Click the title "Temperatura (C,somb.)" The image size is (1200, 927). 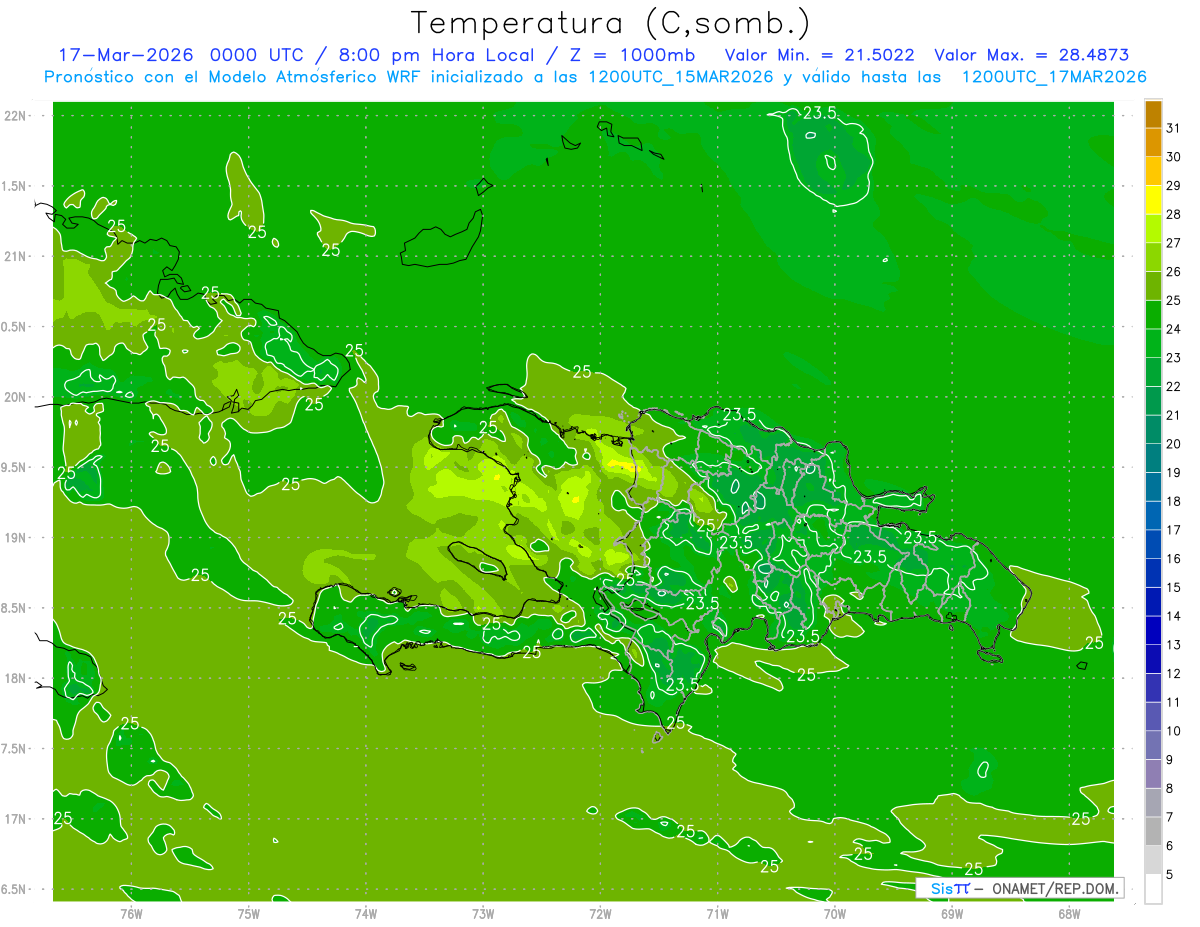click(x=611, y=24)
